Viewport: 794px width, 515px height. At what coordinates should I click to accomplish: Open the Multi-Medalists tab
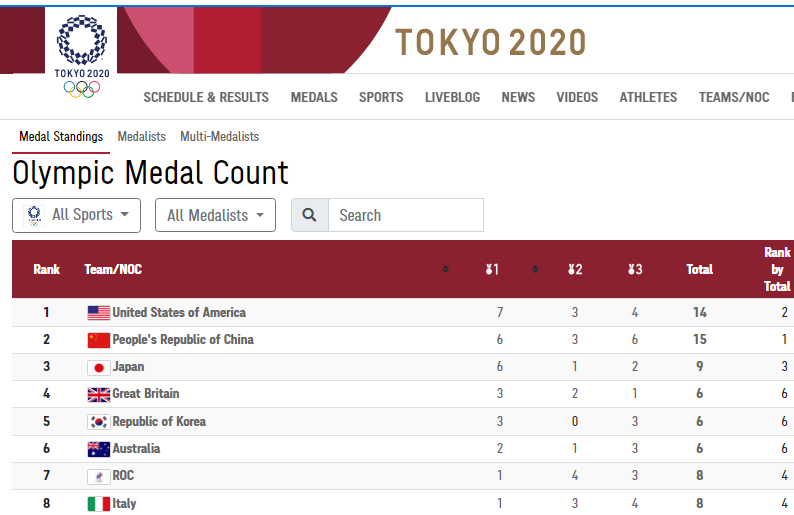coord(219,136)
